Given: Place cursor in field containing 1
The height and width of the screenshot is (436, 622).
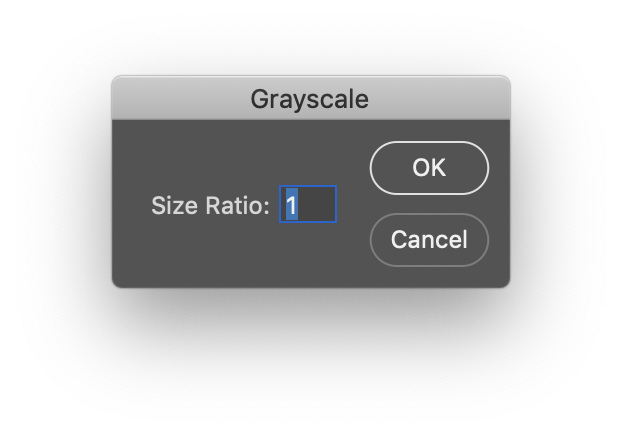Looking at the screenshot, I should (x=308, y=205).
